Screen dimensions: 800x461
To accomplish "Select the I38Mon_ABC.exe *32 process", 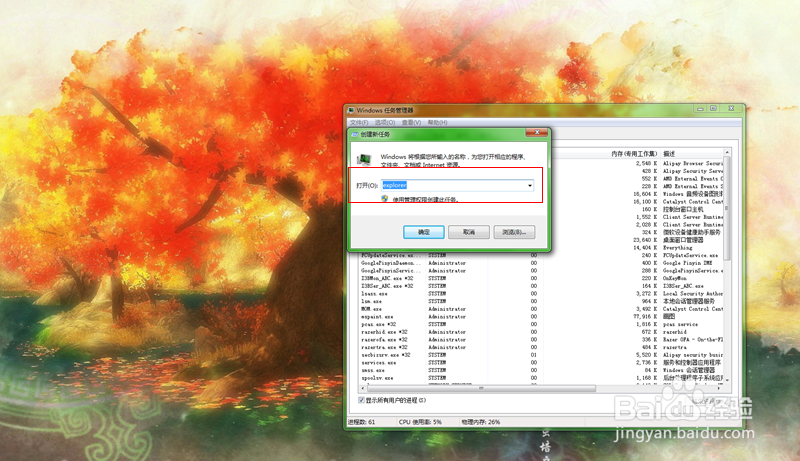I will (x=541, y=278).
